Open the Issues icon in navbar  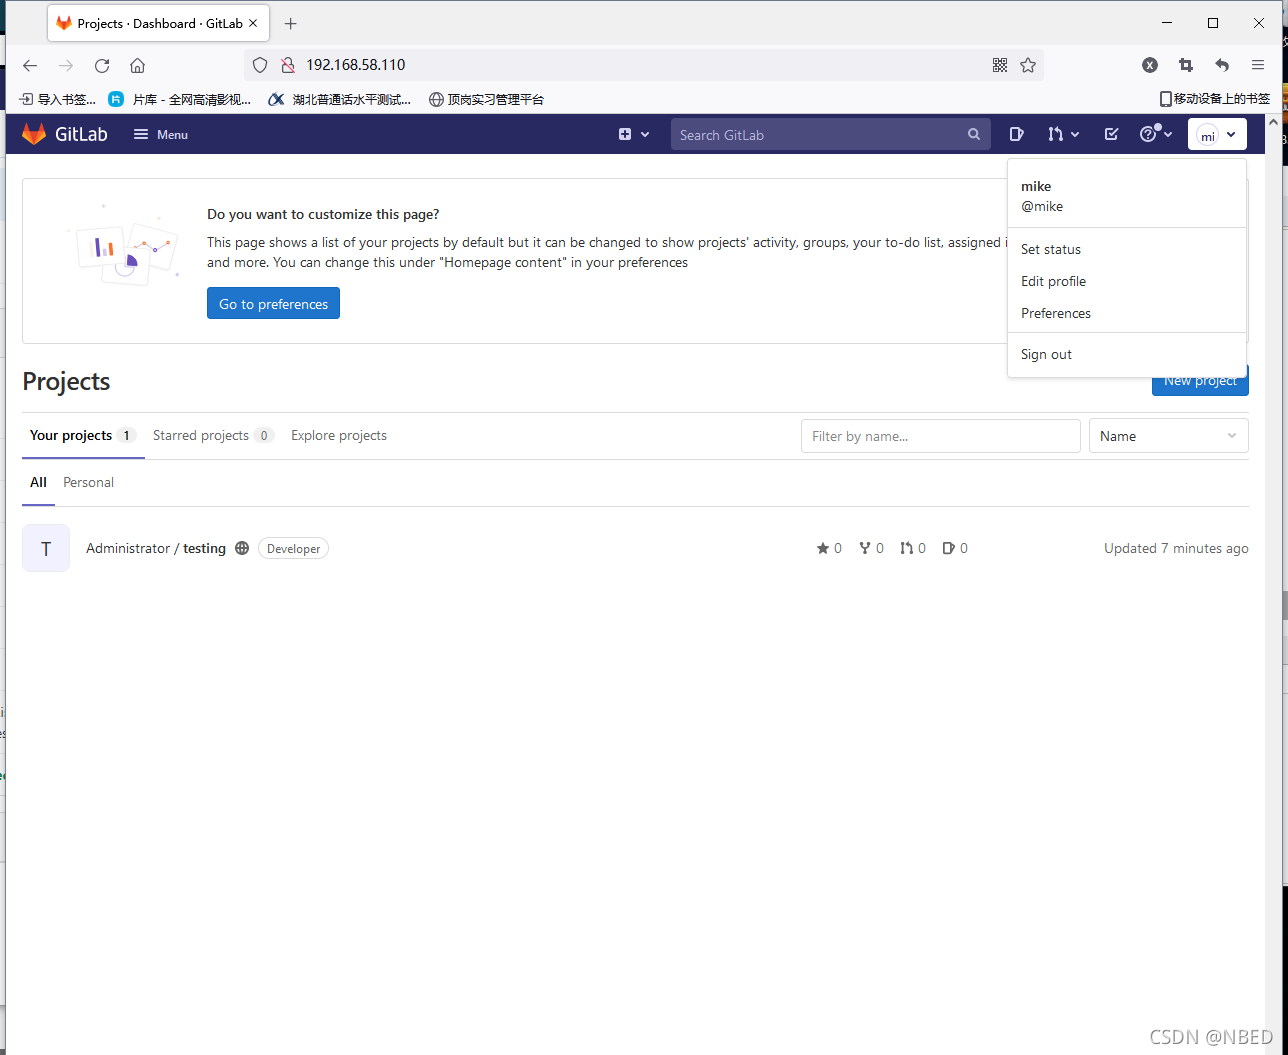click(x=1016, y=134)
